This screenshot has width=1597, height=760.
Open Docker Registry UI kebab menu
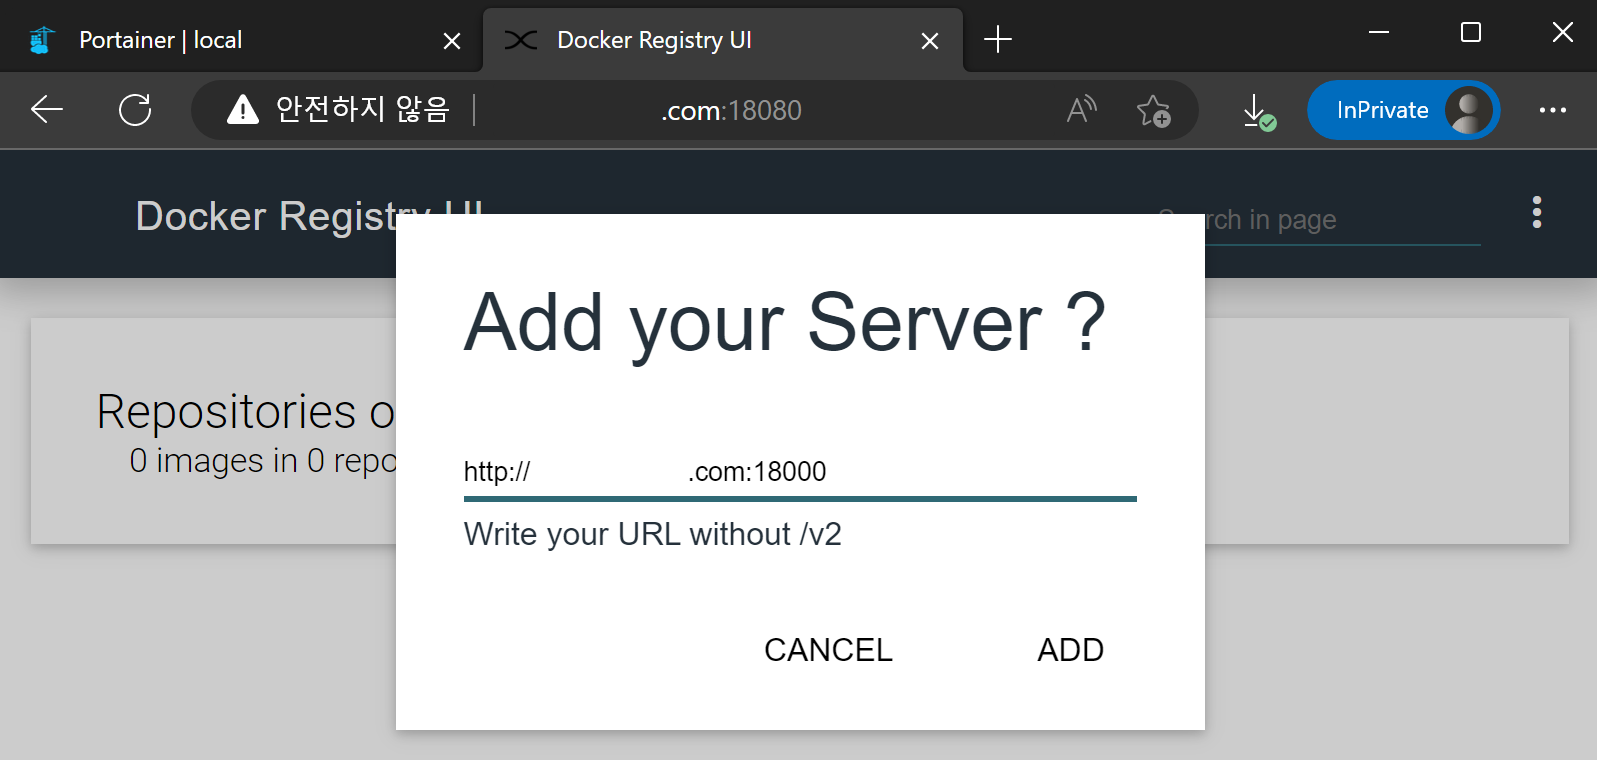click(1537, 212)
